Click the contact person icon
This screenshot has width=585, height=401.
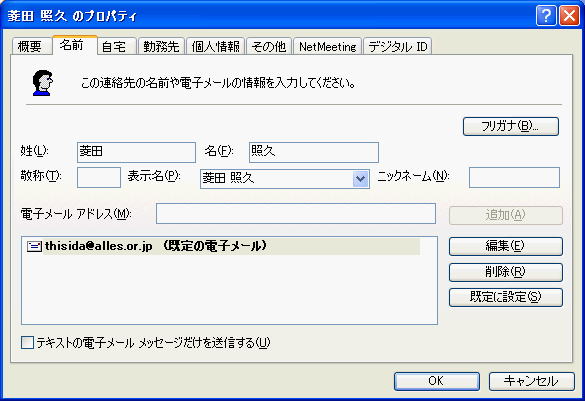click(x=42, y=83)
